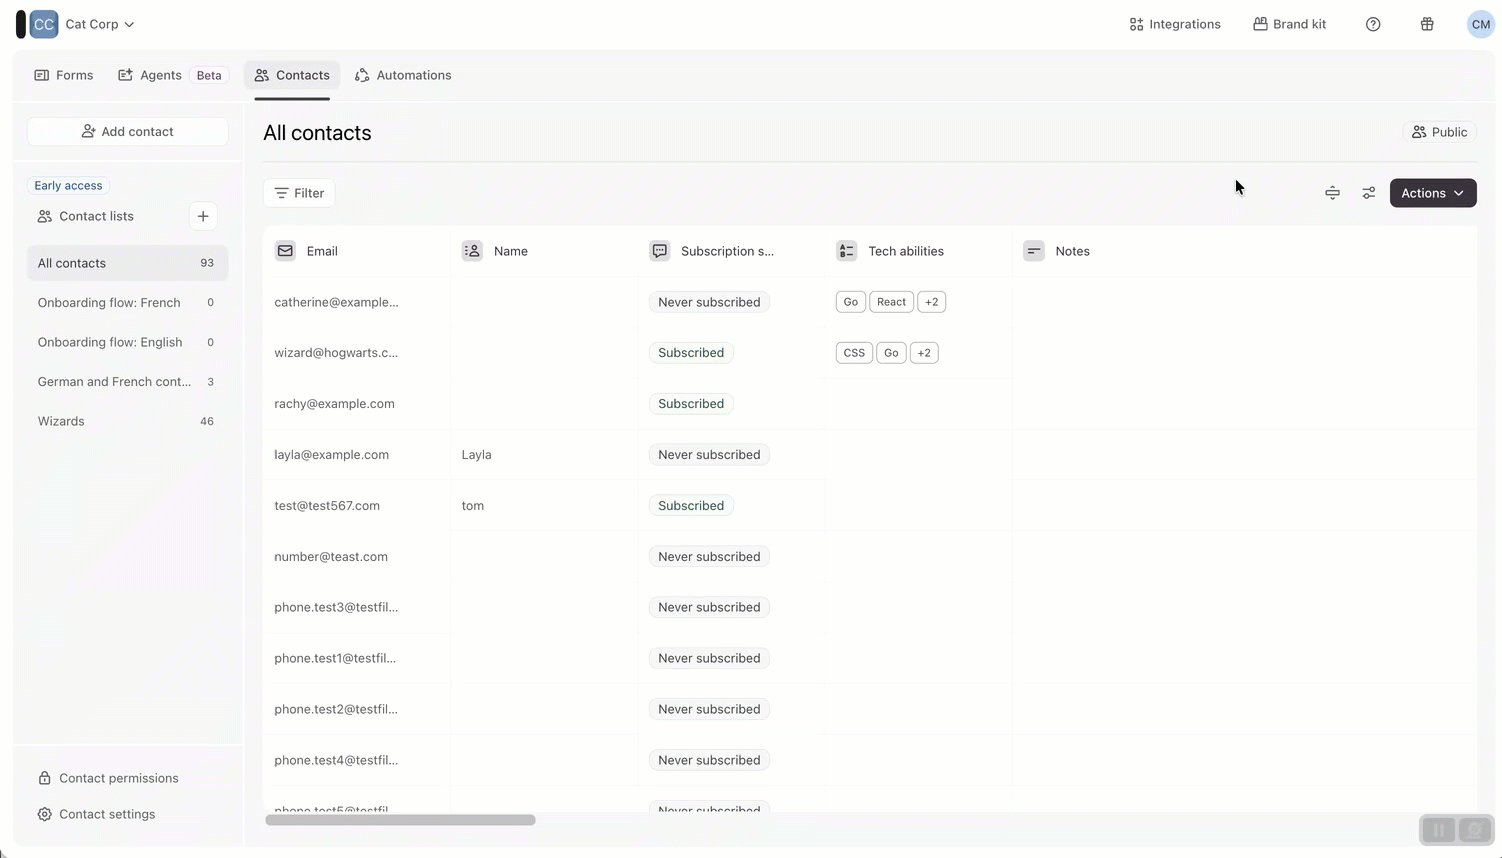Click the pause icon at bottom right
The width and height of the screenshot is (1502, 858).
coord(1438,830)
